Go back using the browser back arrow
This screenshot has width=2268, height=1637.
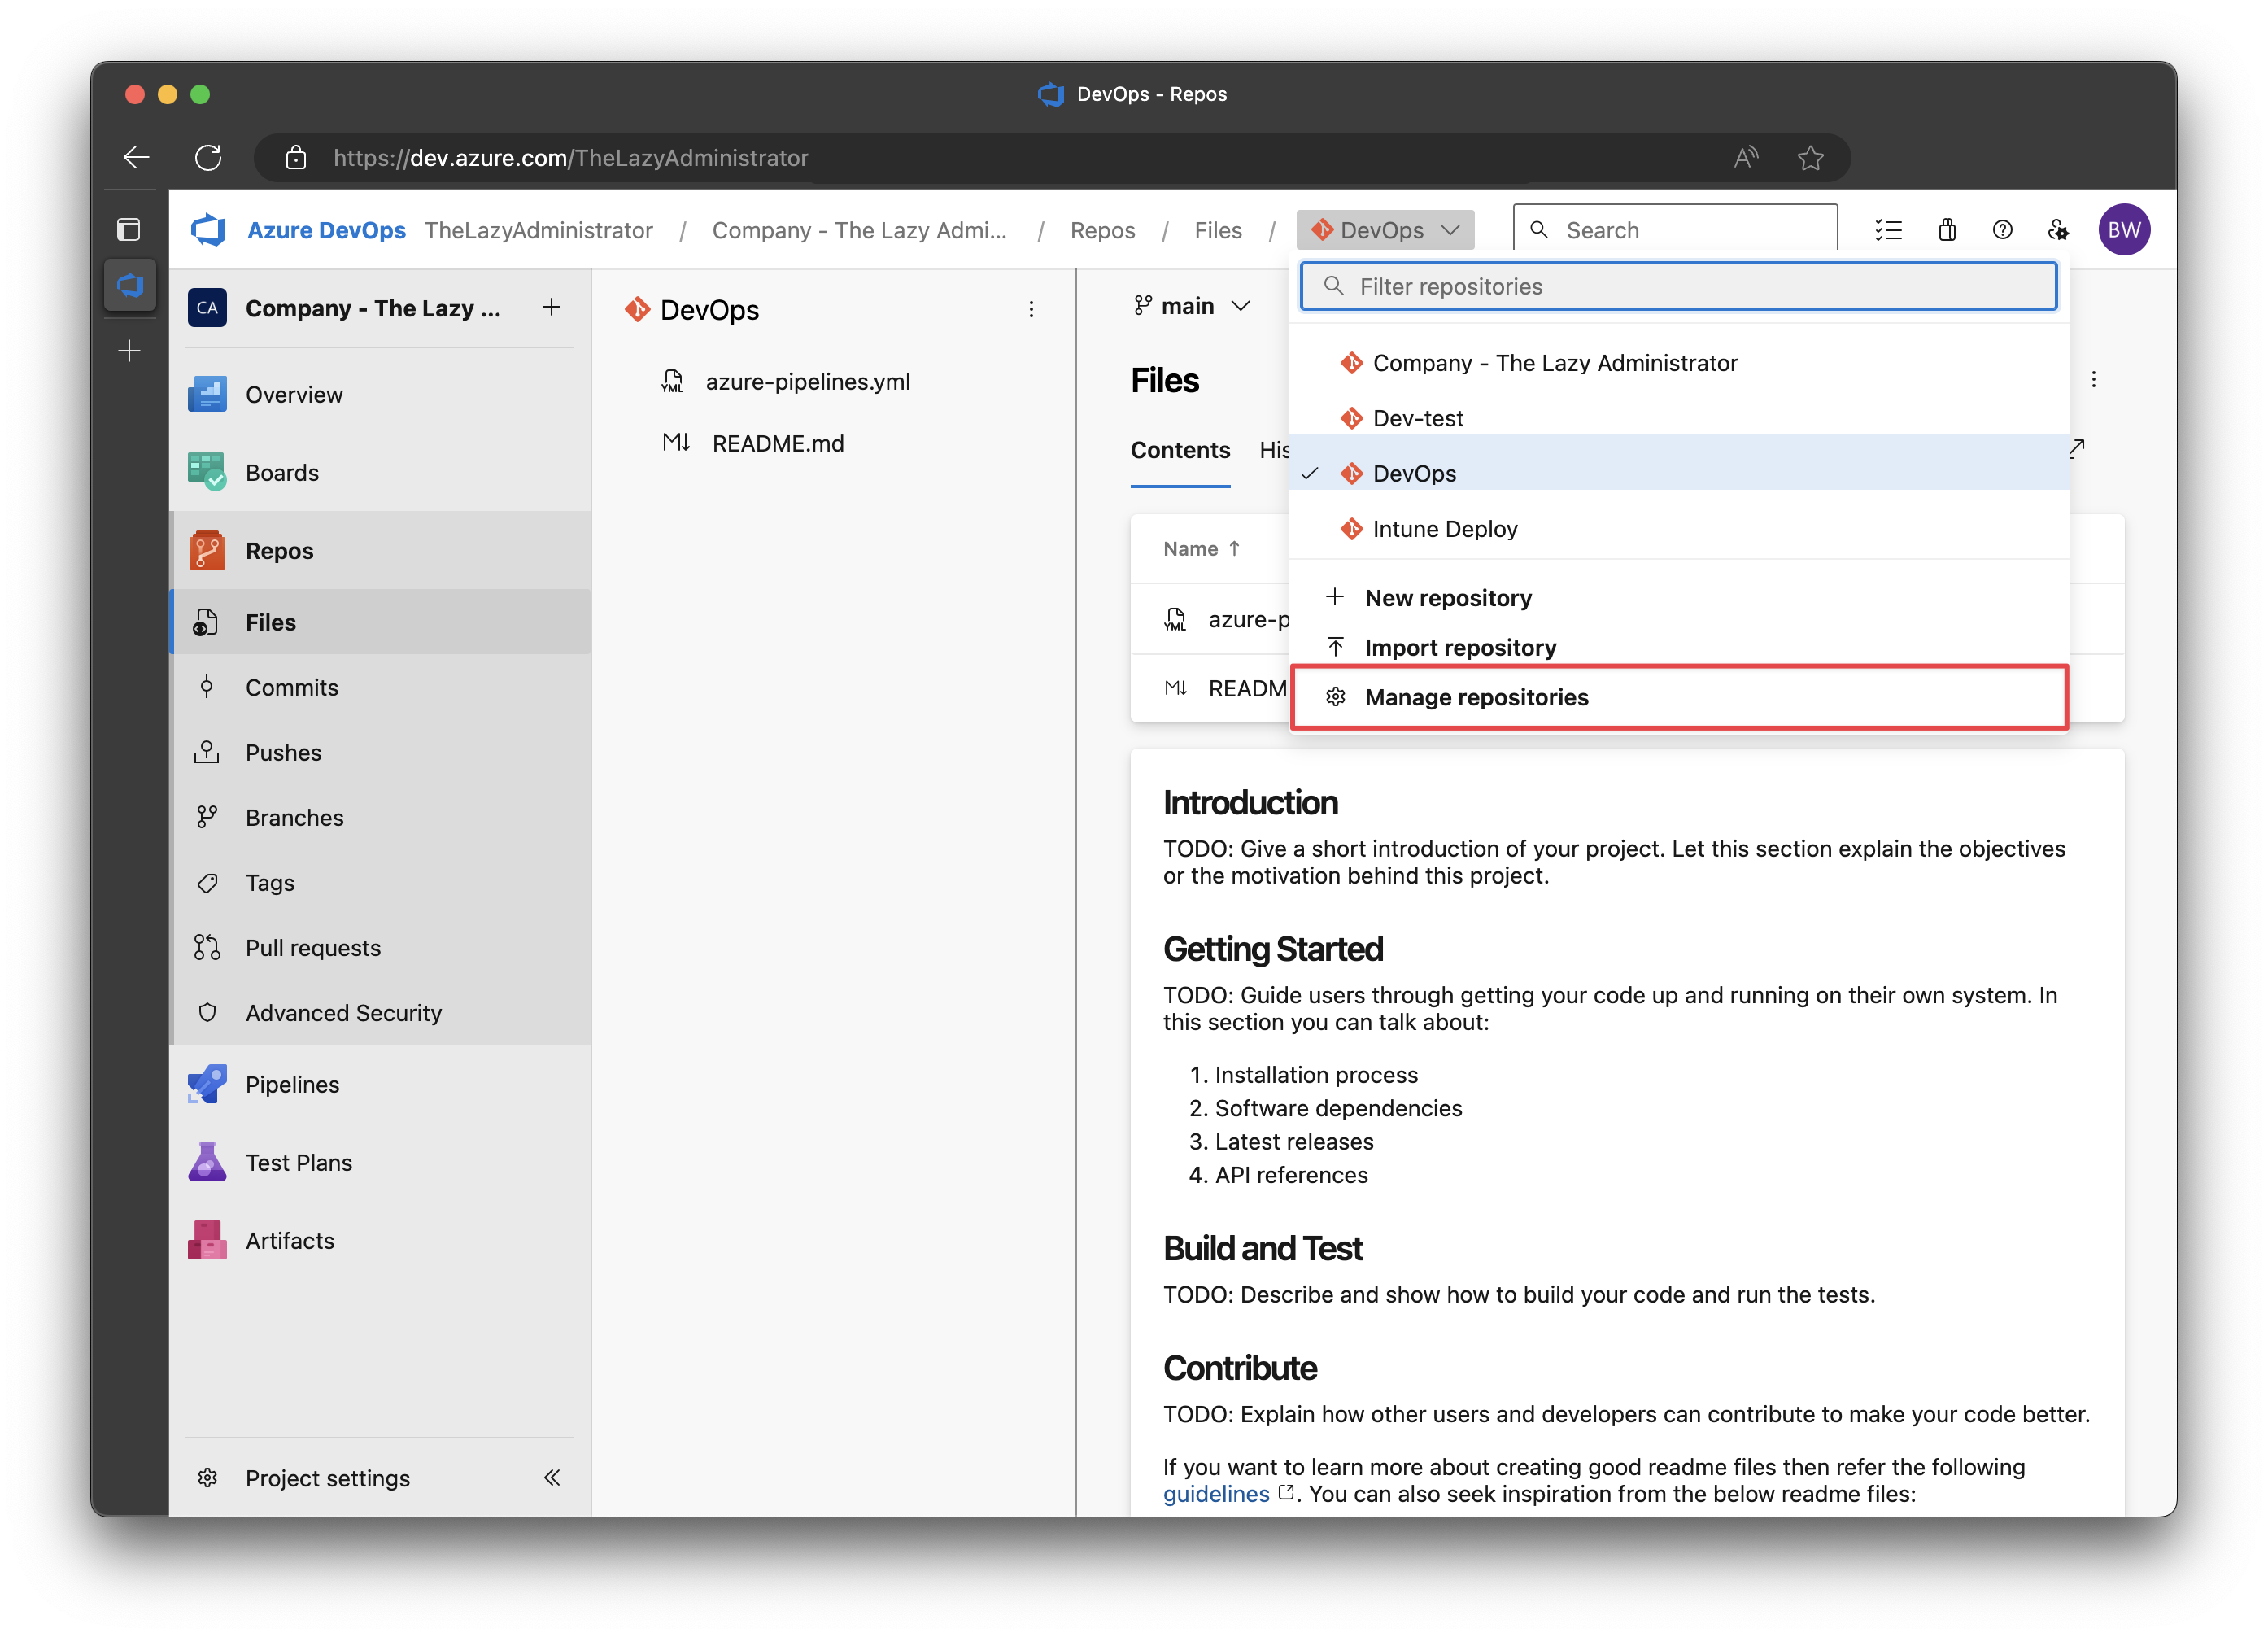(x=136, y=157)
